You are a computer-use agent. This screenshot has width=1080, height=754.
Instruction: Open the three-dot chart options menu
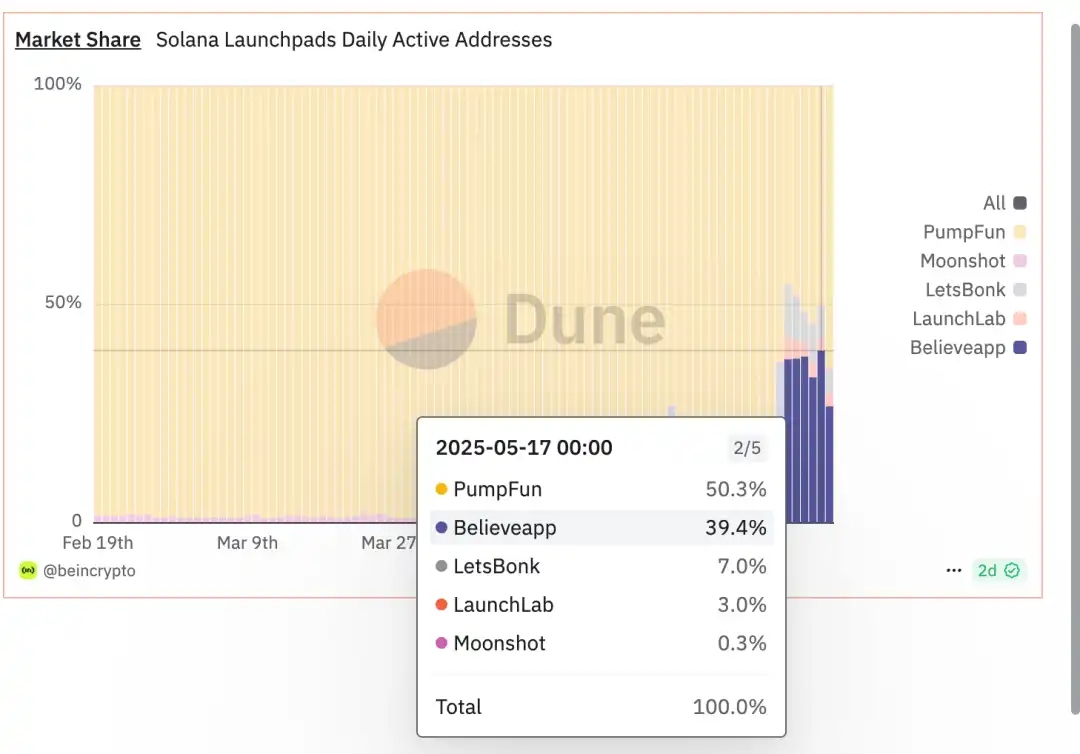click(954, 570)
